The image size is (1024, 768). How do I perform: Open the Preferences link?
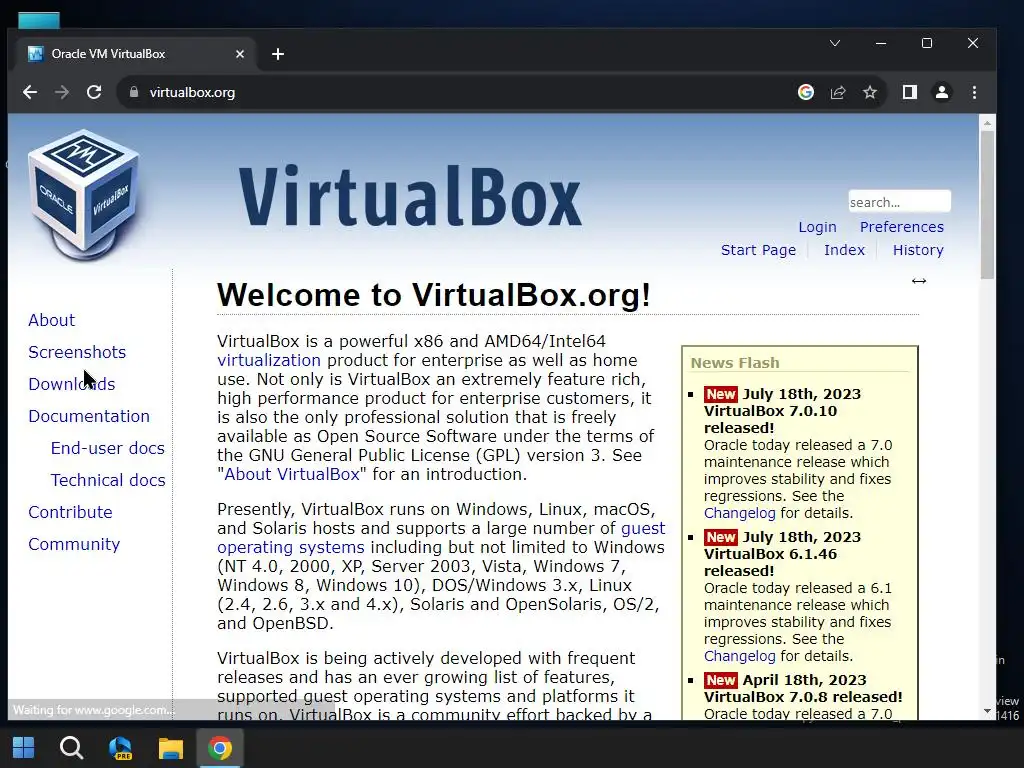coord(901,227)
